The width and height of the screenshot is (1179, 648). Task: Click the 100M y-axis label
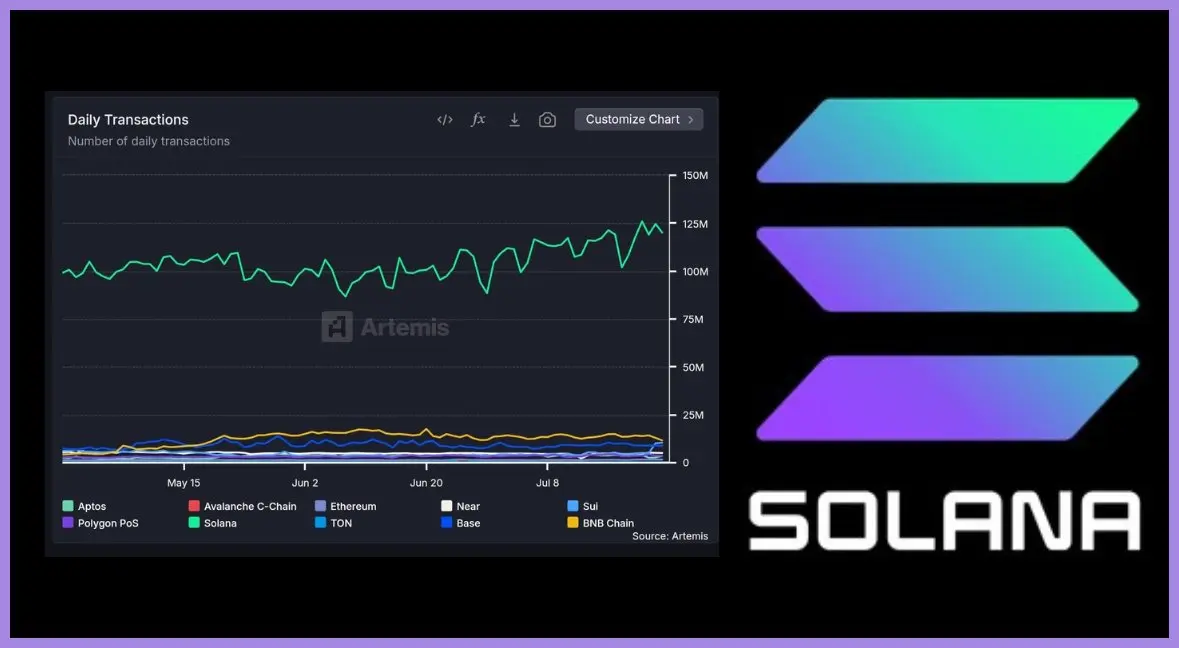[x=695, y=271]
